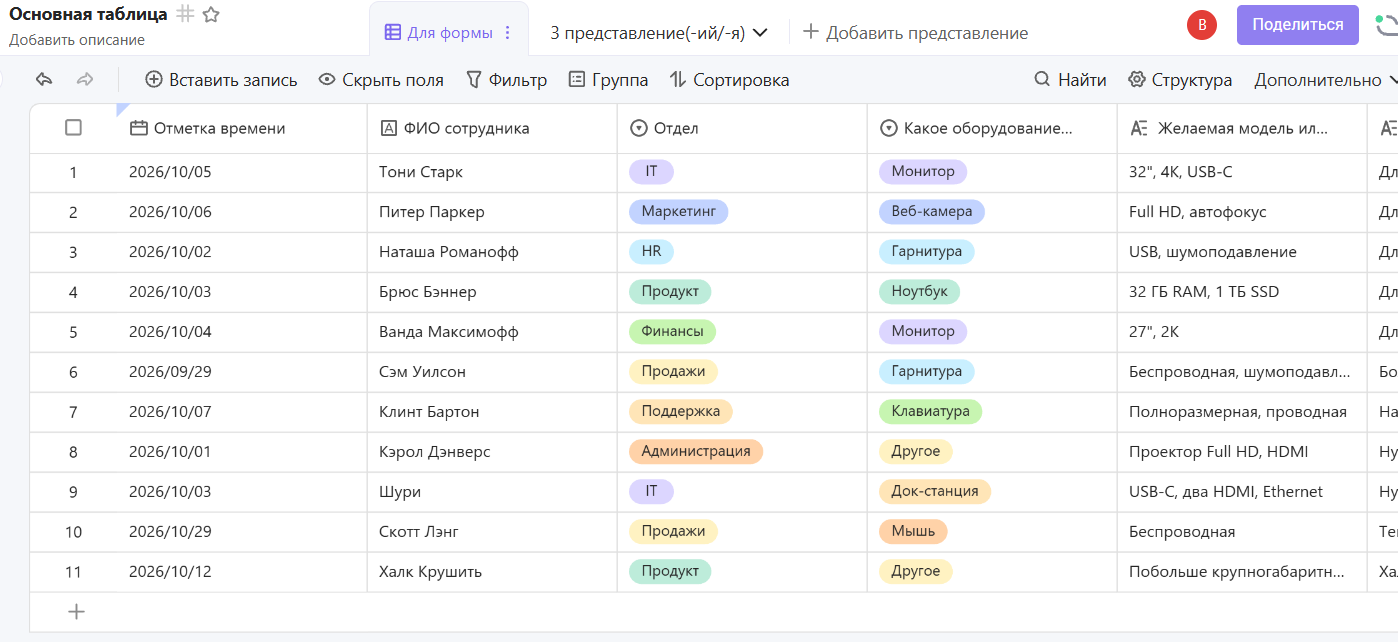This screenshot has width=1398, height=642.
Task: Click the calendar icon in Отметка времени header
Action: pyautogui.click(x=139, y=128)
